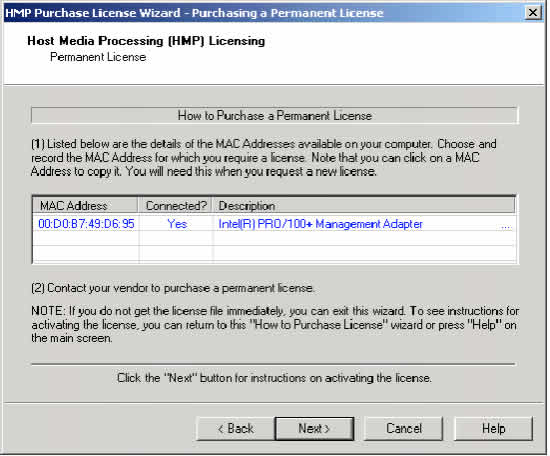
Task: Click the Host Media Processing (HMP) Licensing heading
Action: pyautogui.click(x=146, y=41)
